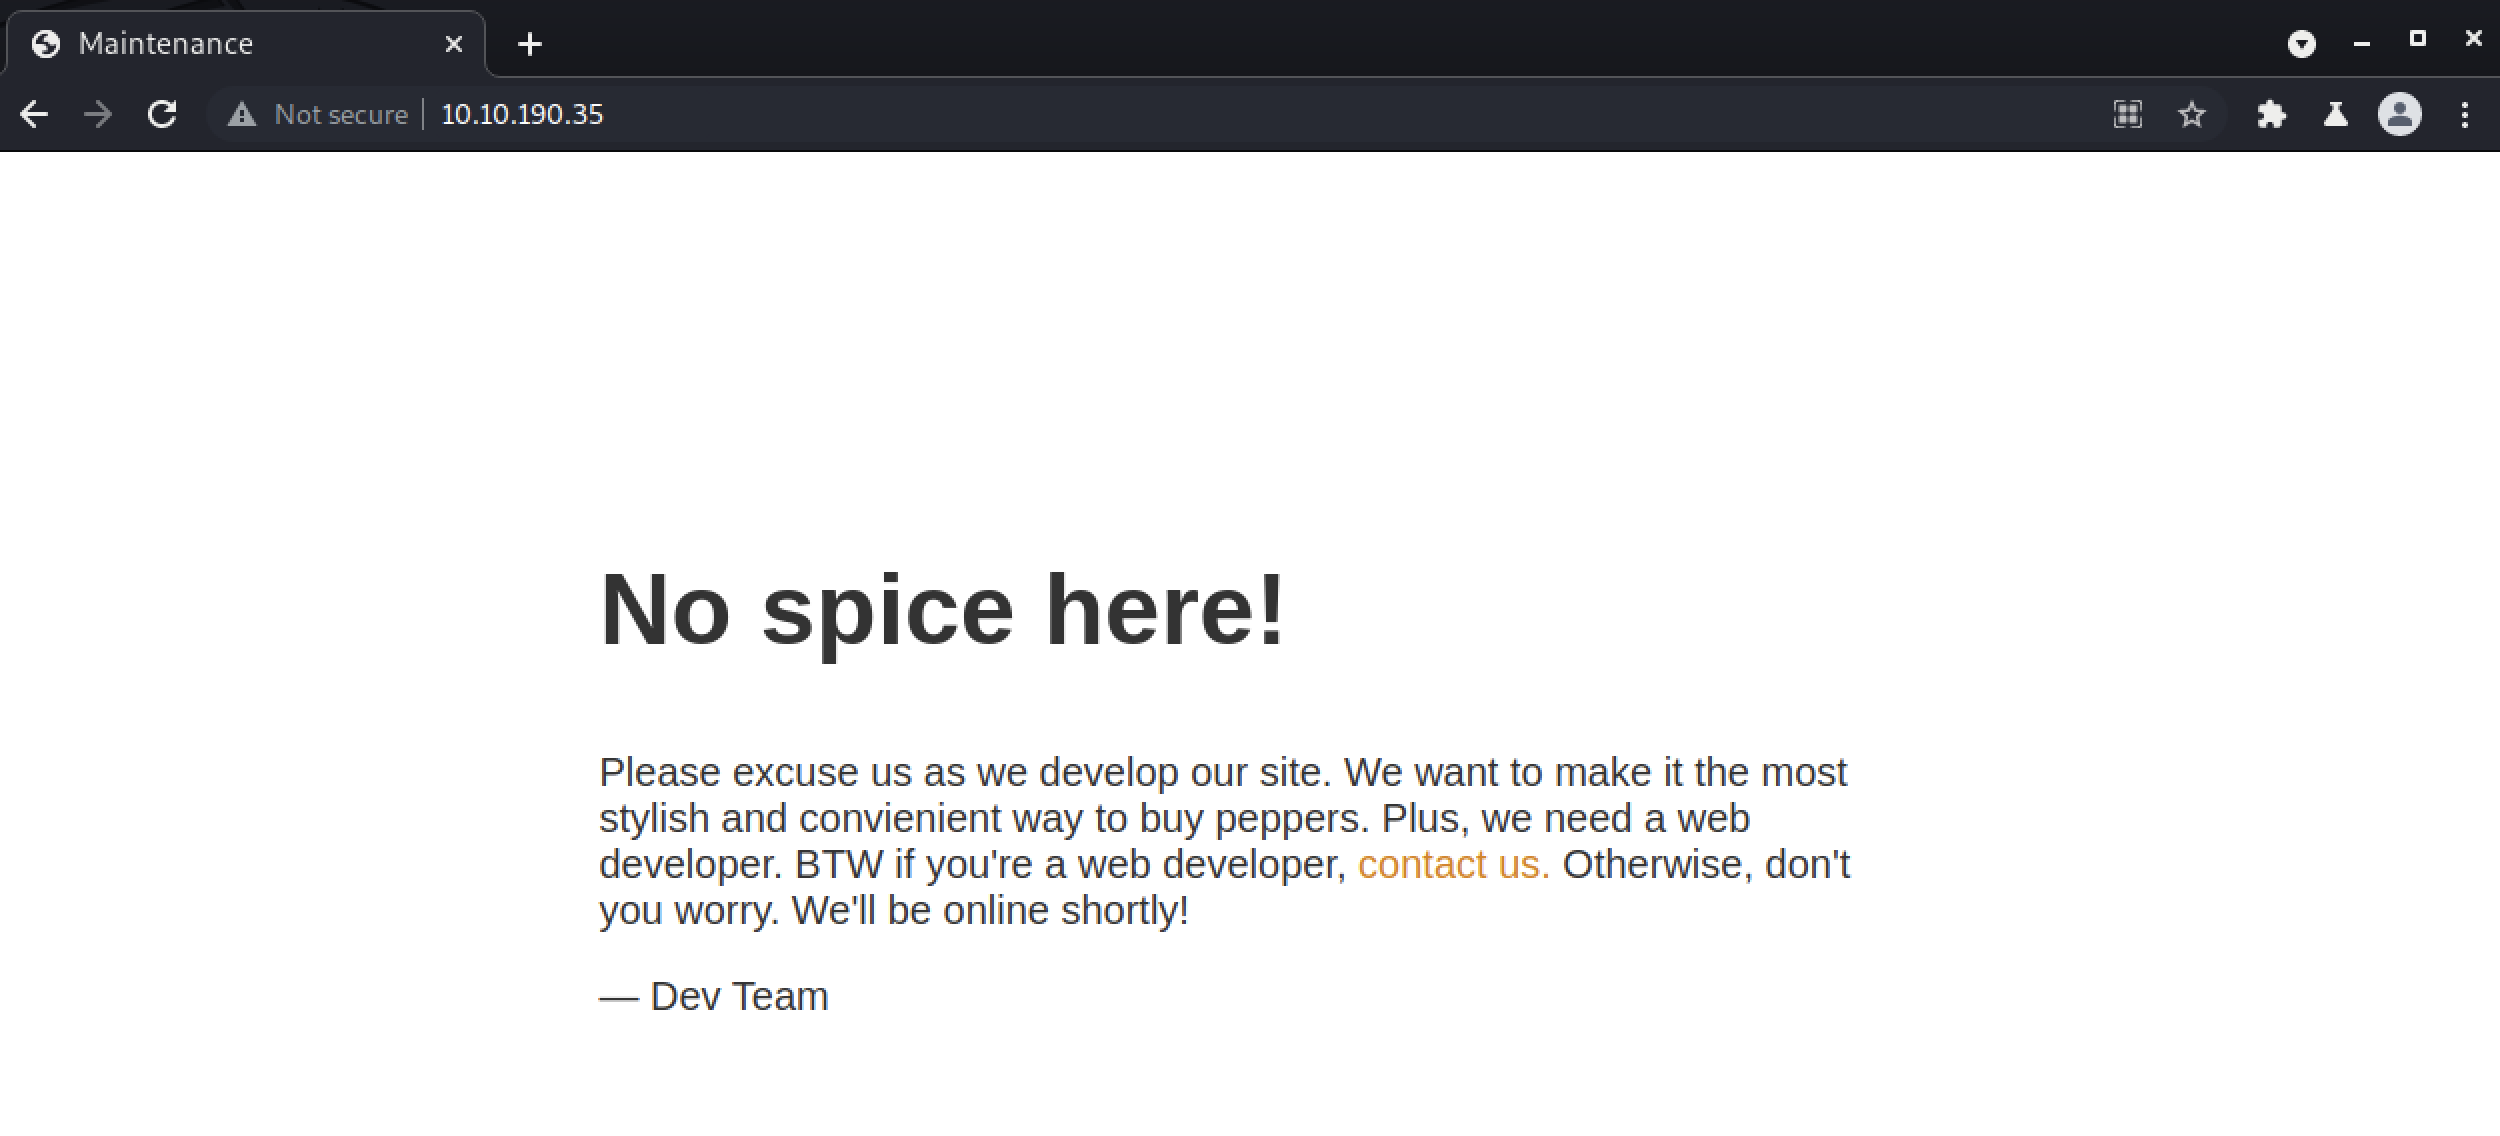Click the browser back arrow
2500x1136 pixels.
tap(34, 114)
